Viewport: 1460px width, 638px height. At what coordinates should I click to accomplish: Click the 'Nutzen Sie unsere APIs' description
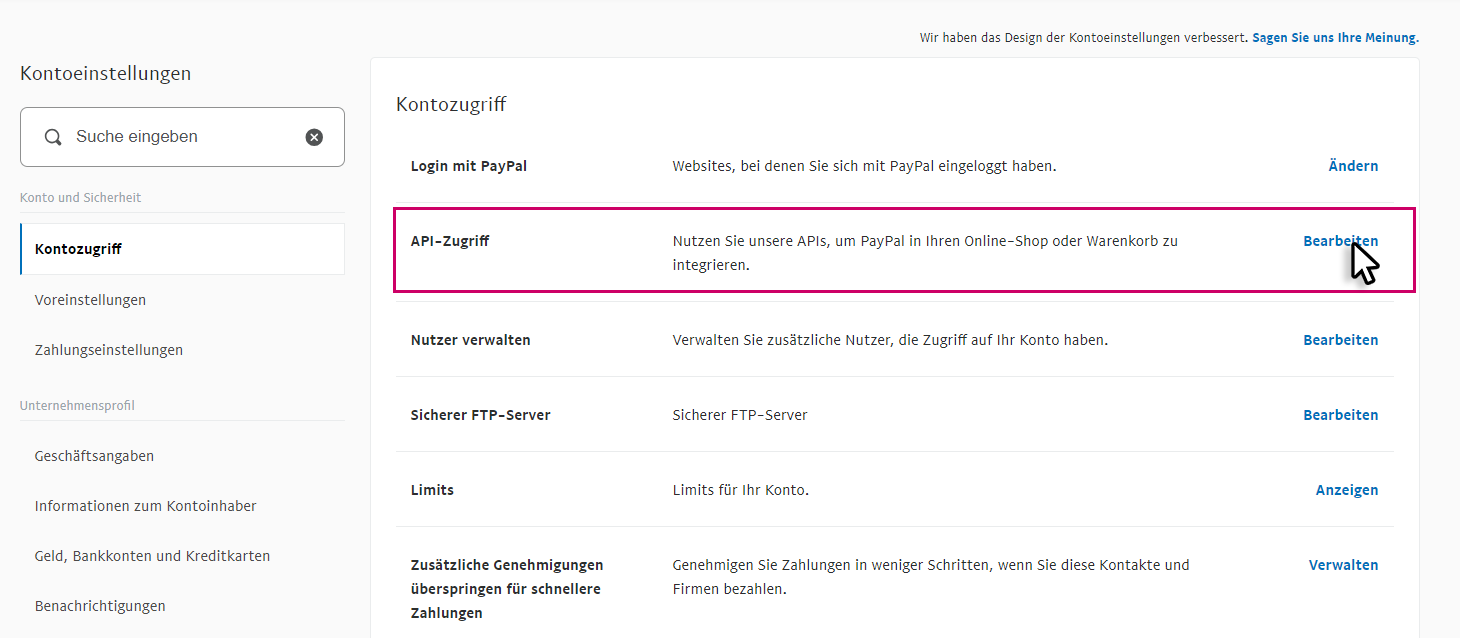point(926,253)
